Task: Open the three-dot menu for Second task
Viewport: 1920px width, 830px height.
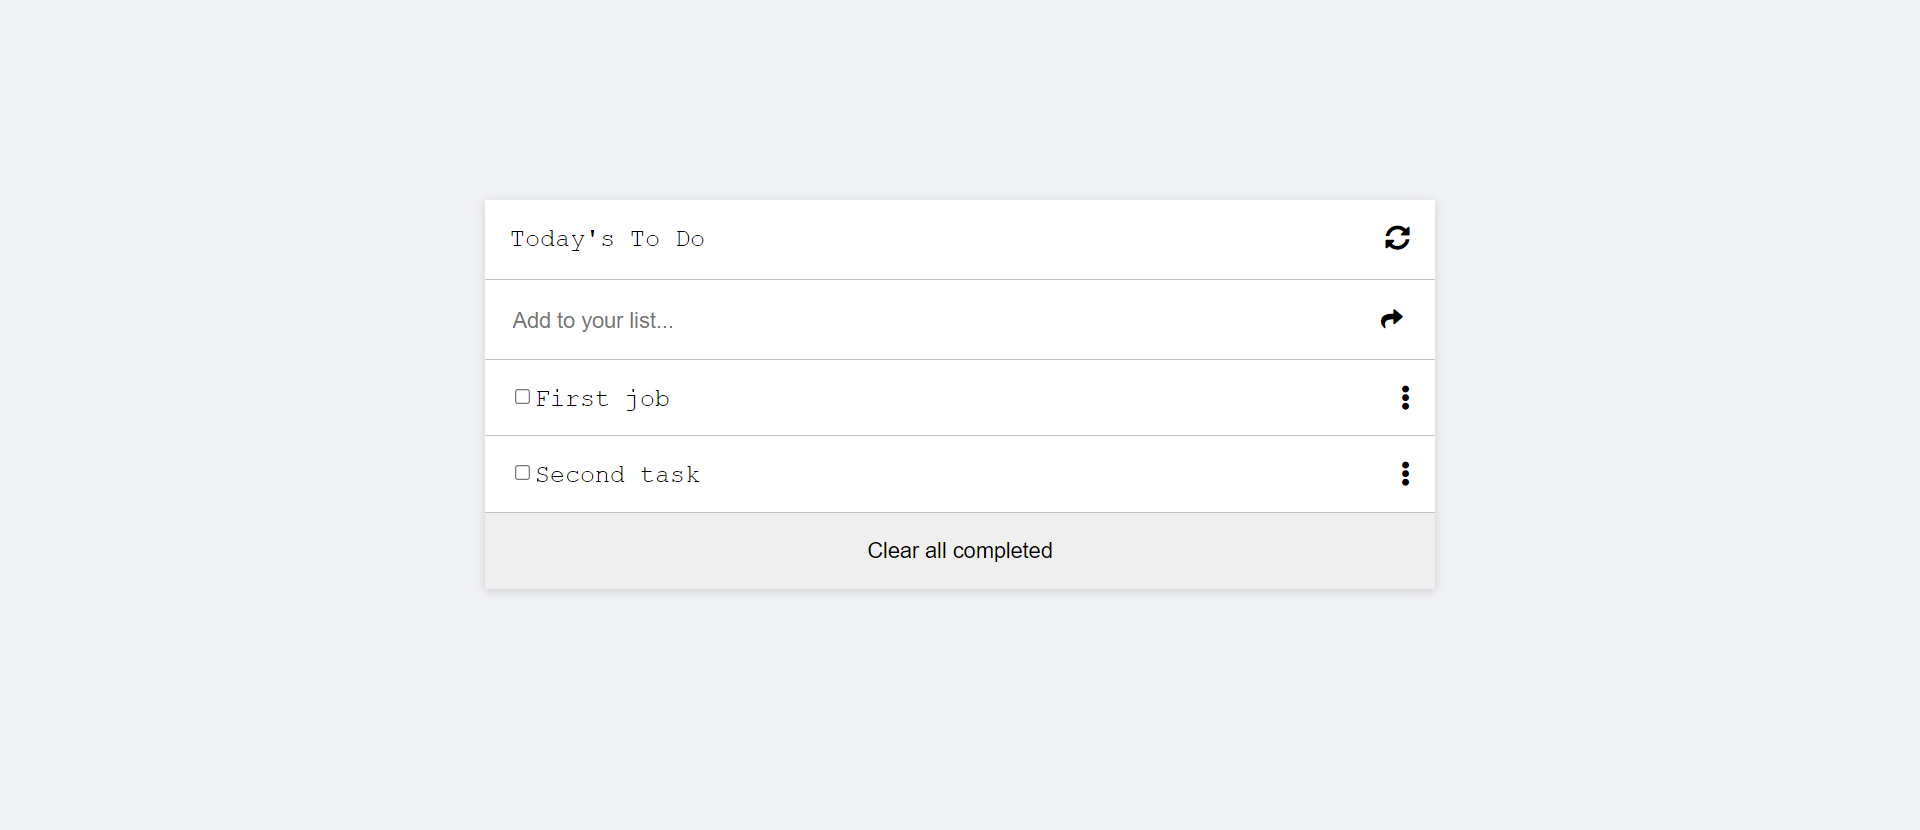Action: click(x=1405, y=474)
